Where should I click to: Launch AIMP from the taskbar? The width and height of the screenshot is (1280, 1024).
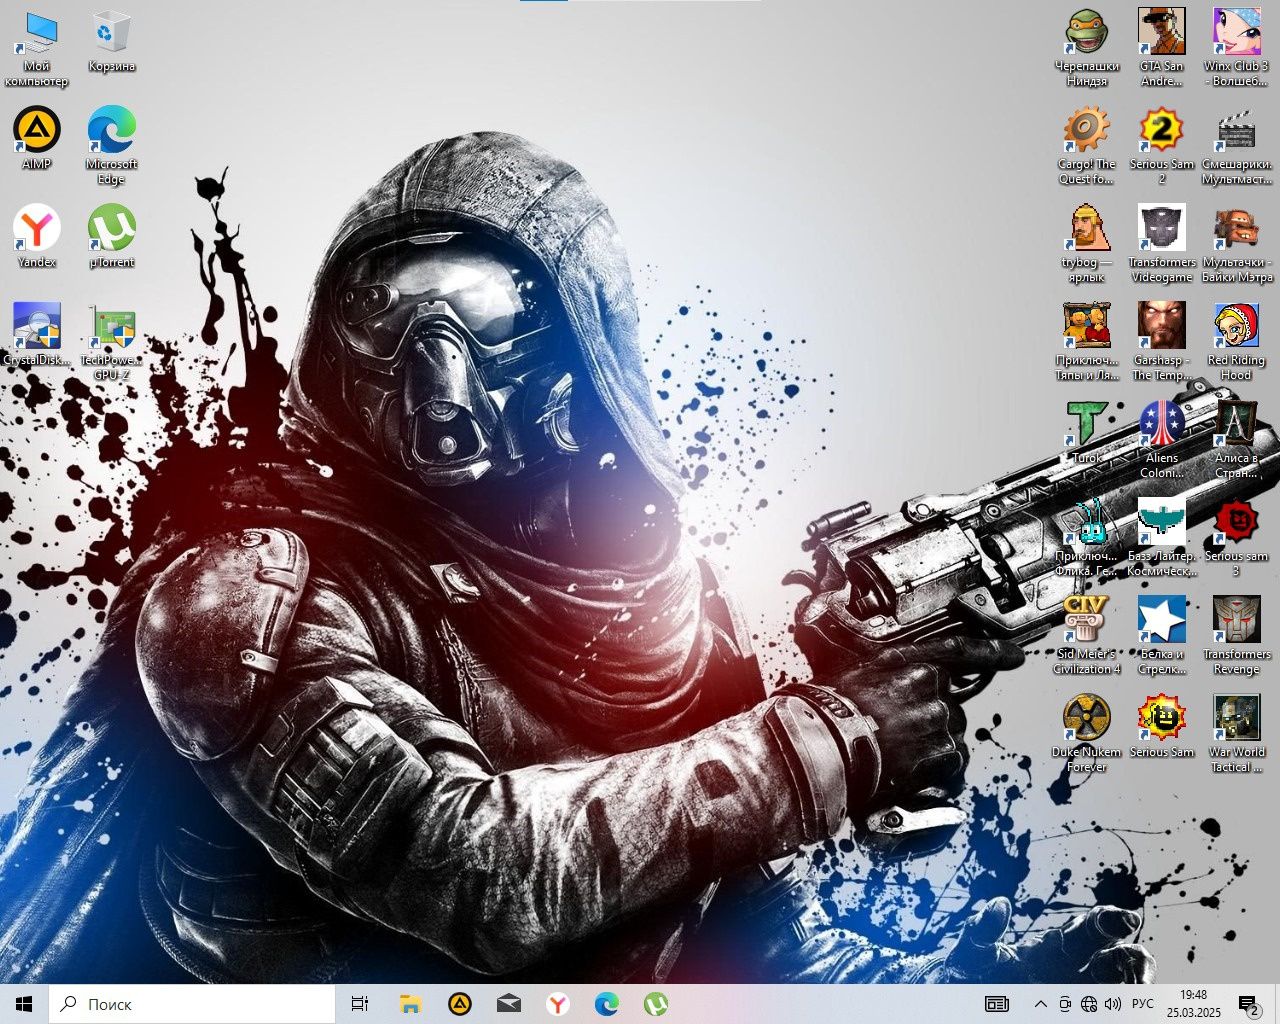459,1004
